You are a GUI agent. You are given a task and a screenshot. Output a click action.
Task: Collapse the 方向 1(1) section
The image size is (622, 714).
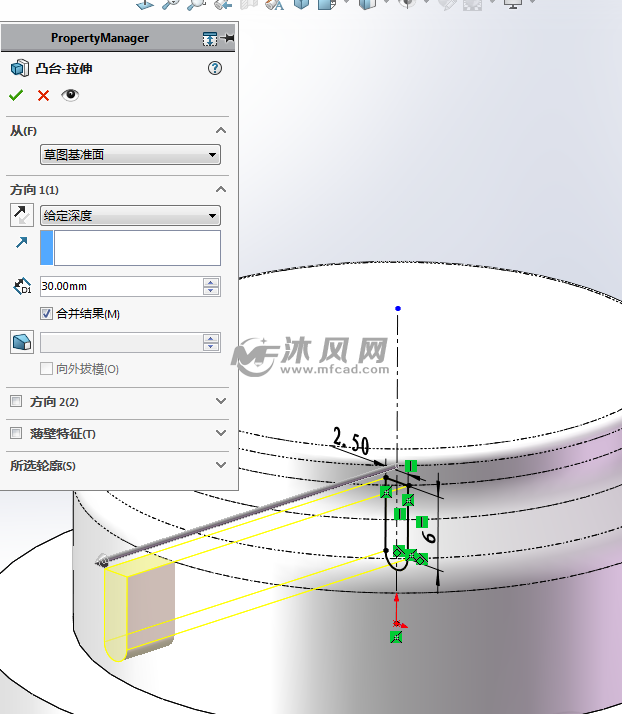[x=221, y=189]
